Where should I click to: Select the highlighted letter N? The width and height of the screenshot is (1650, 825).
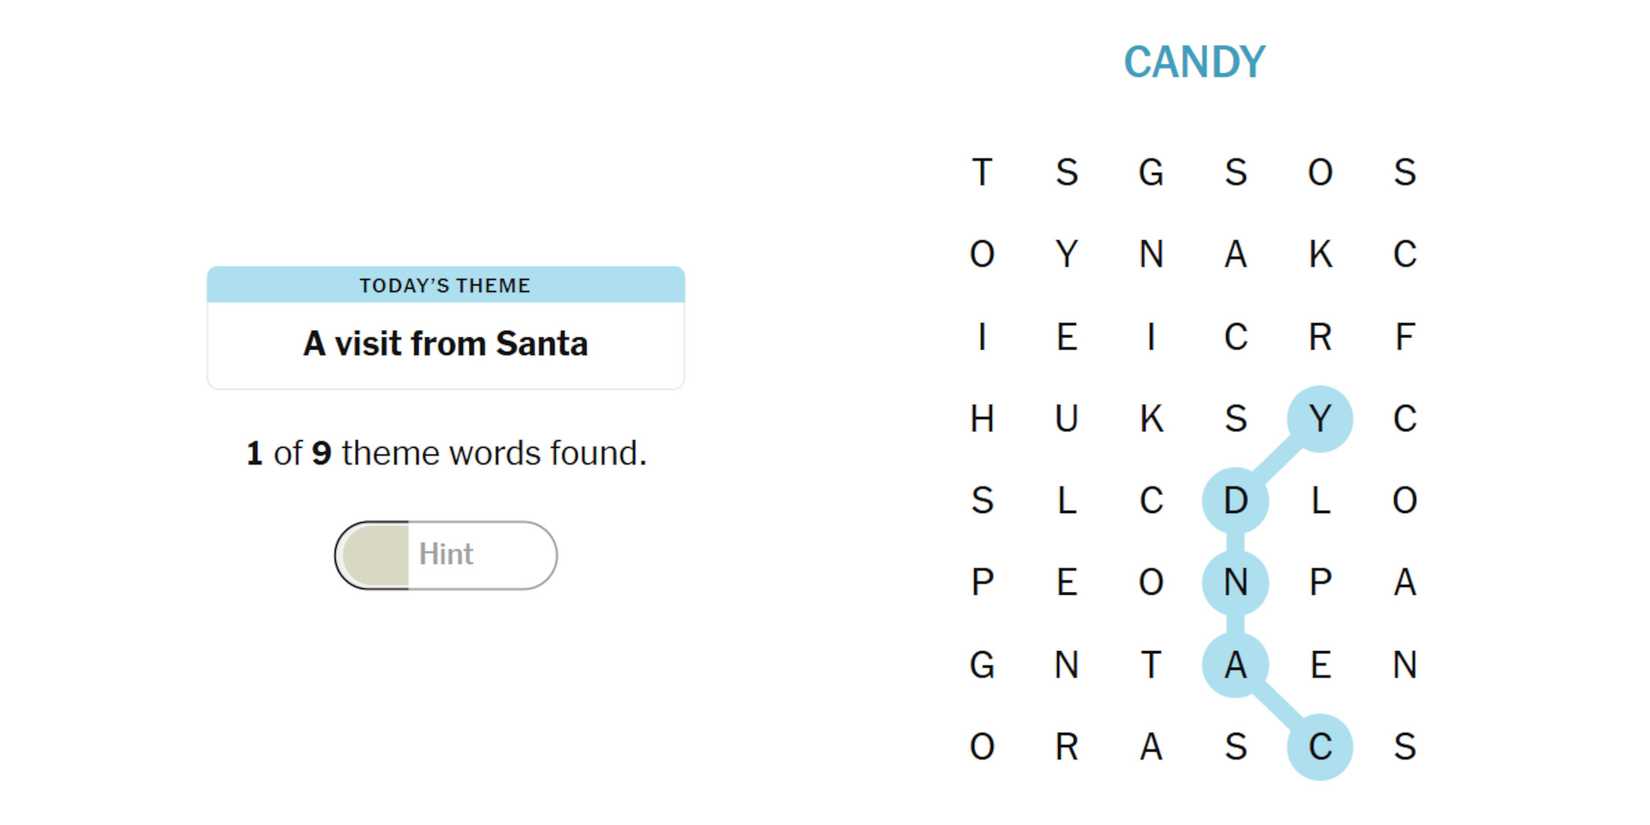tap(1235, 582)
